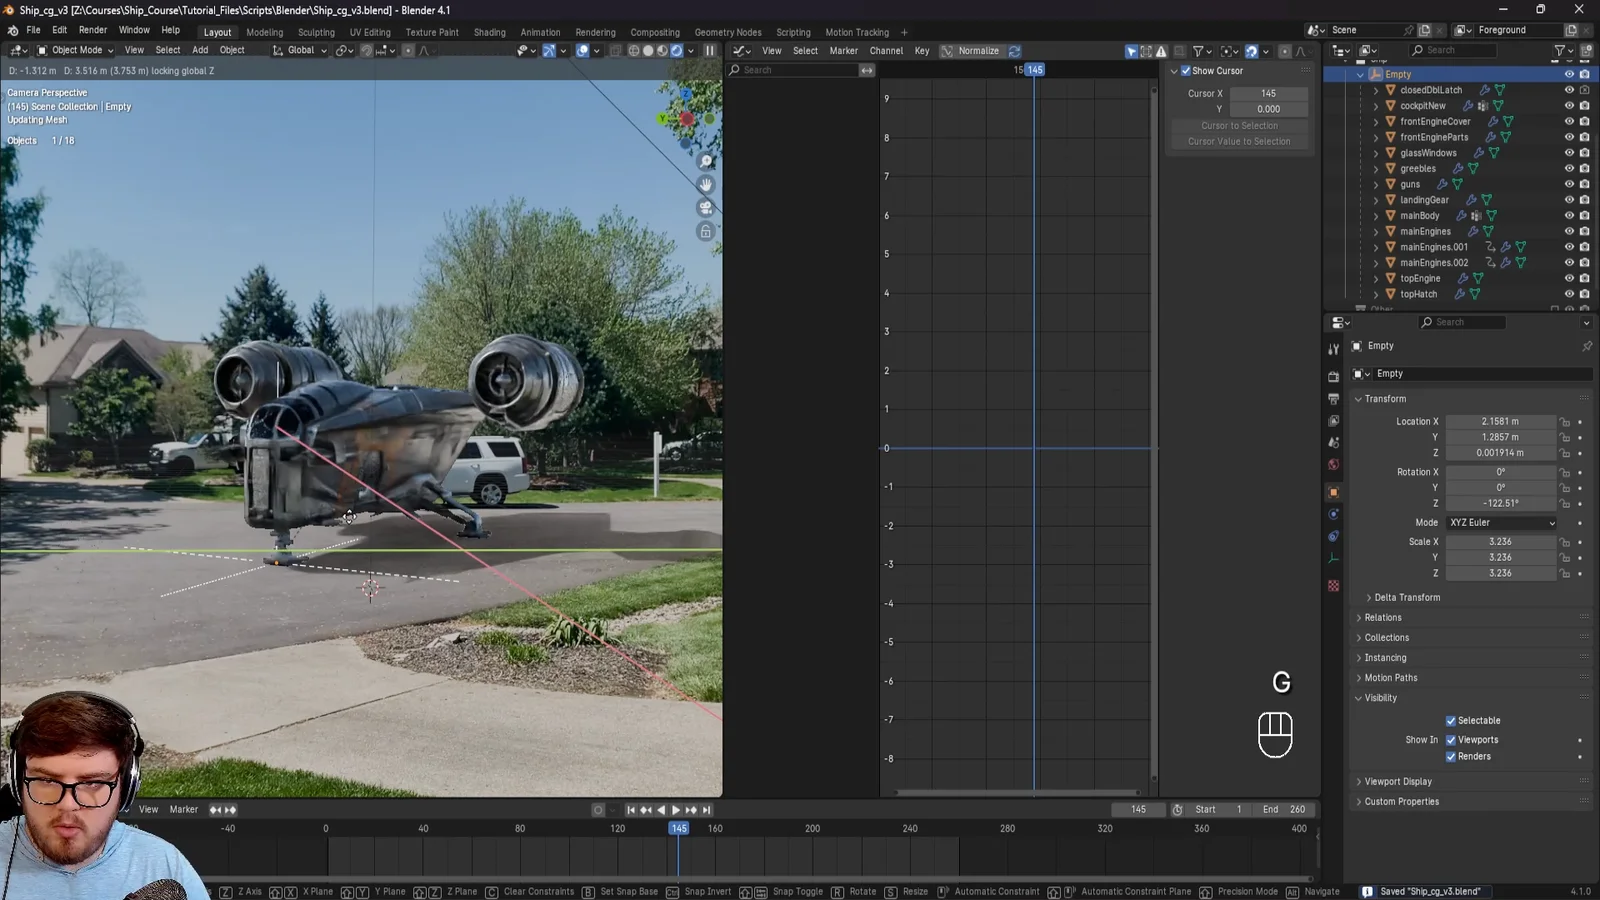Open the Object Mode dropdown
Screen dimensions: 1600x900
(x=75, y=50)
